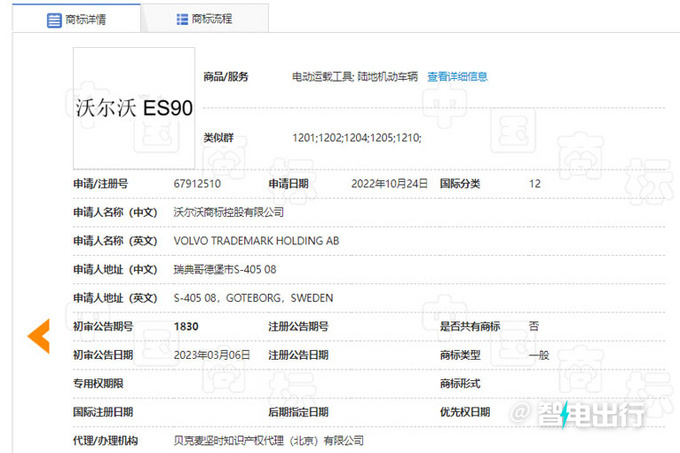The image size is (680, 453).
Task: Click the 代理/办理机构 label
Action: tap(105, 441)
